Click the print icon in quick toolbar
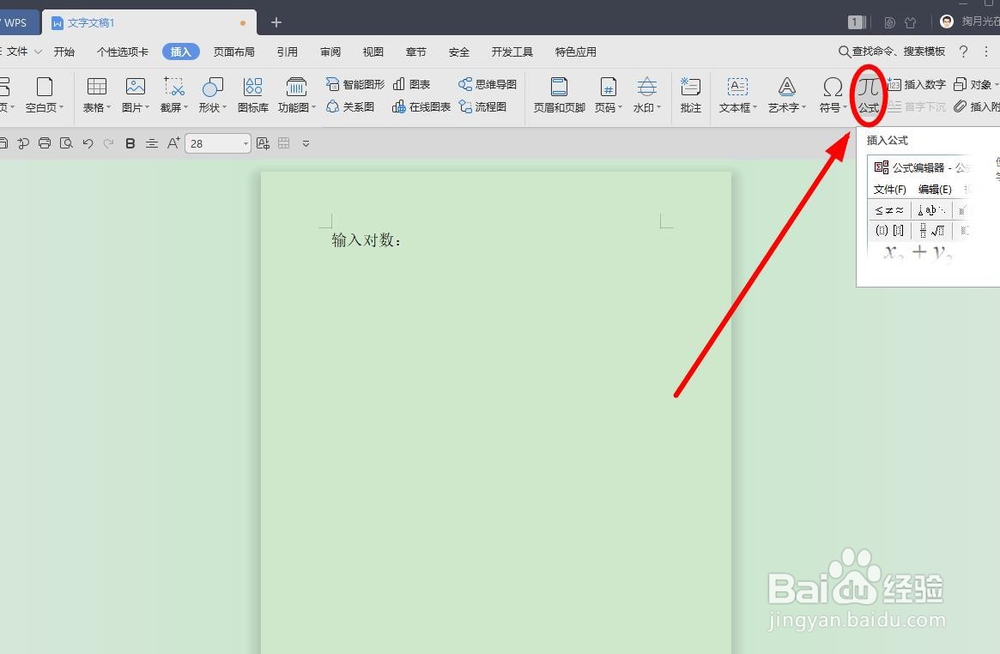The width and height of the screenshot is (1000, 654). (45, 144)
